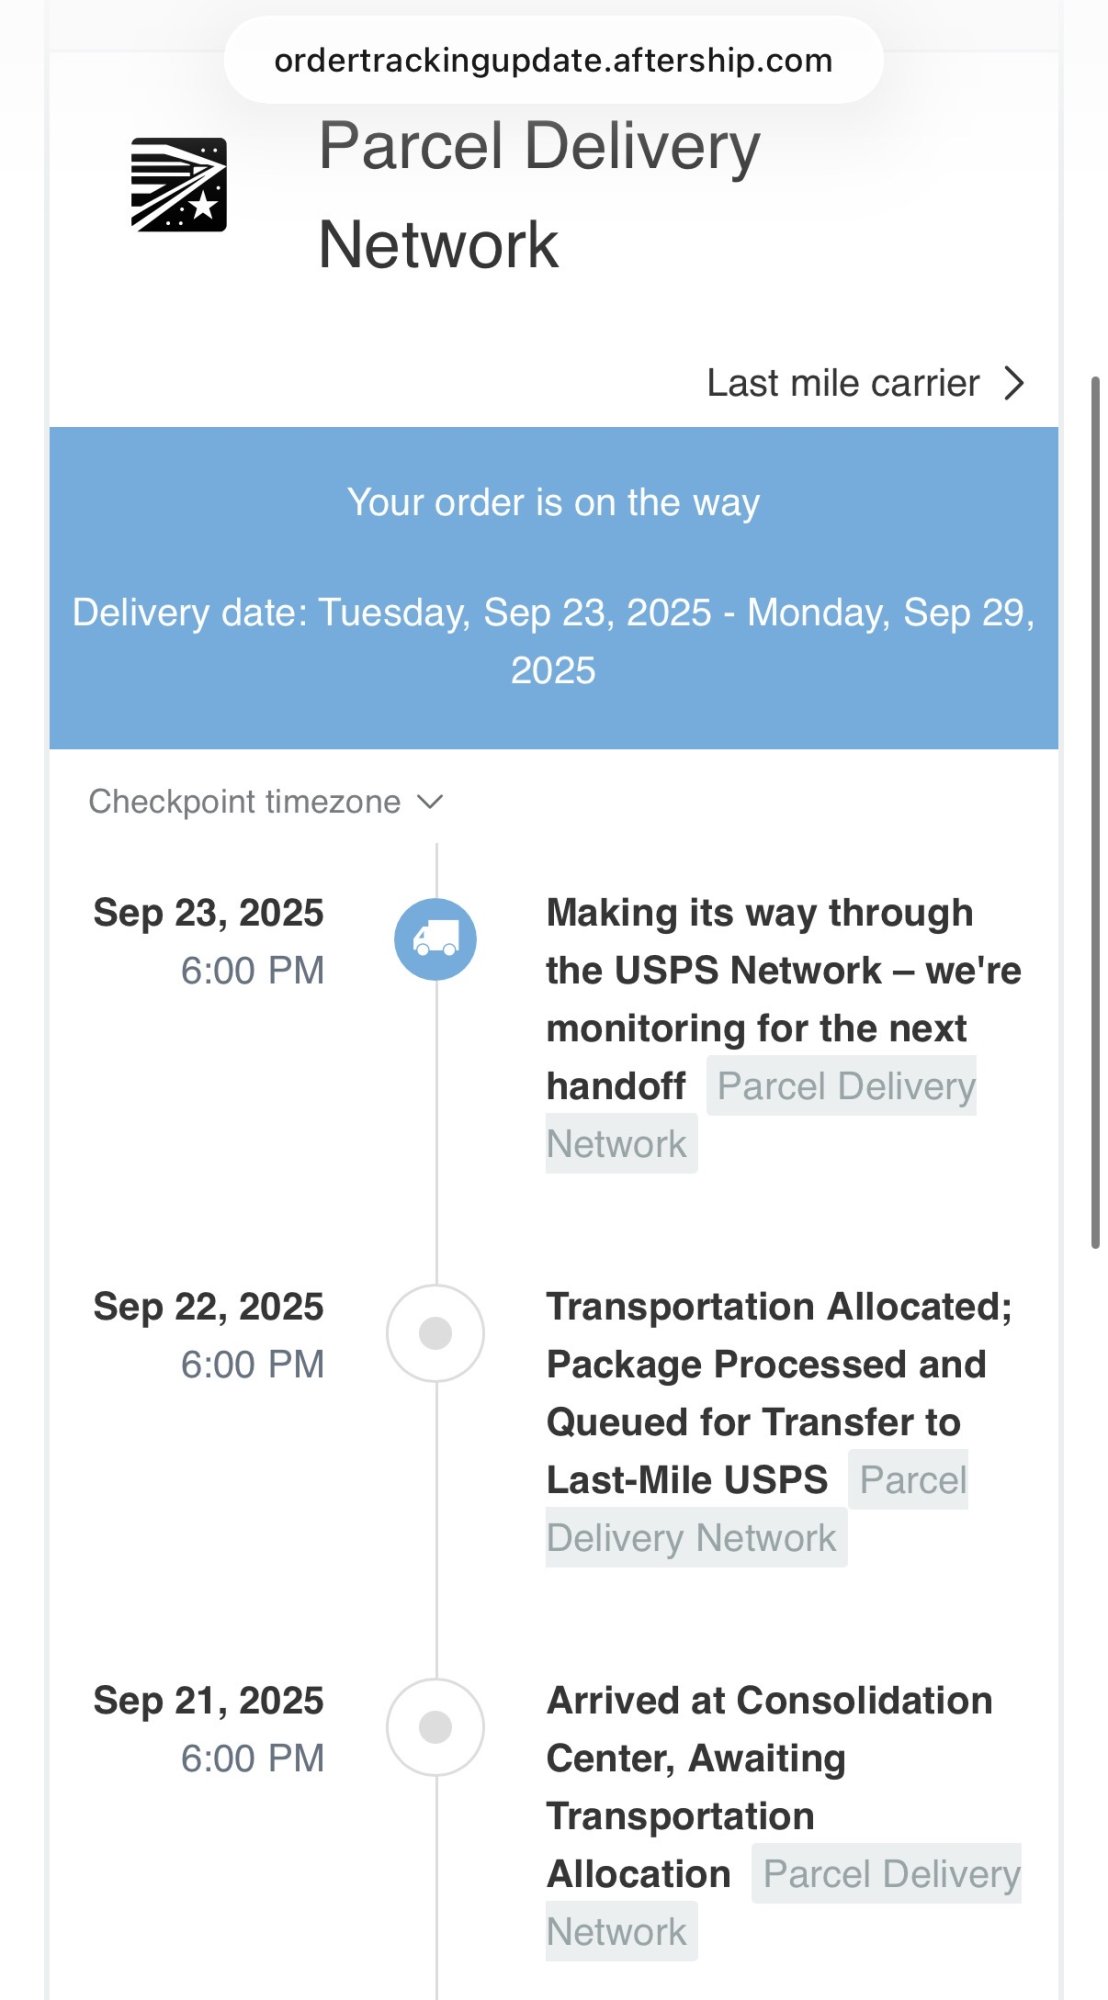1108x2000 pixels.
Task: Expand the Checkpoint timezone dropdown
Action: (x=245, y=802)
